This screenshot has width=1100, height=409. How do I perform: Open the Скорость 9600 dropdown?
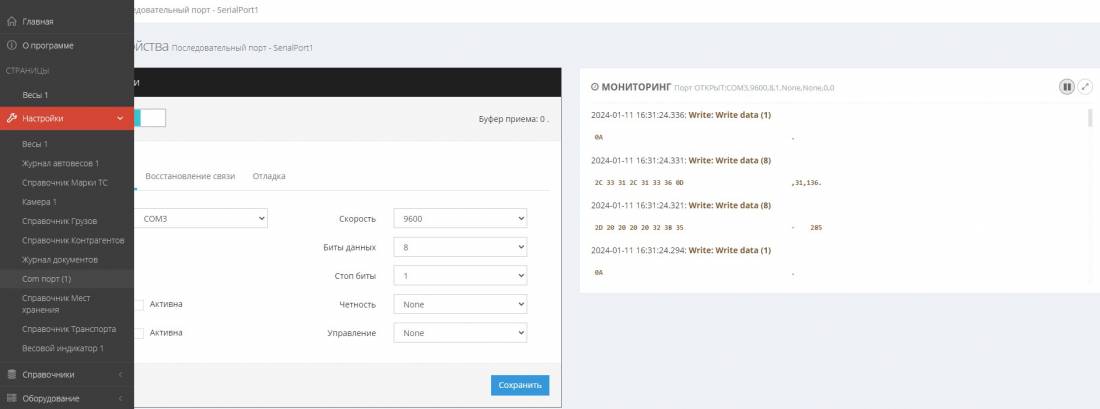pyautogui.click(x=460, y=219)
